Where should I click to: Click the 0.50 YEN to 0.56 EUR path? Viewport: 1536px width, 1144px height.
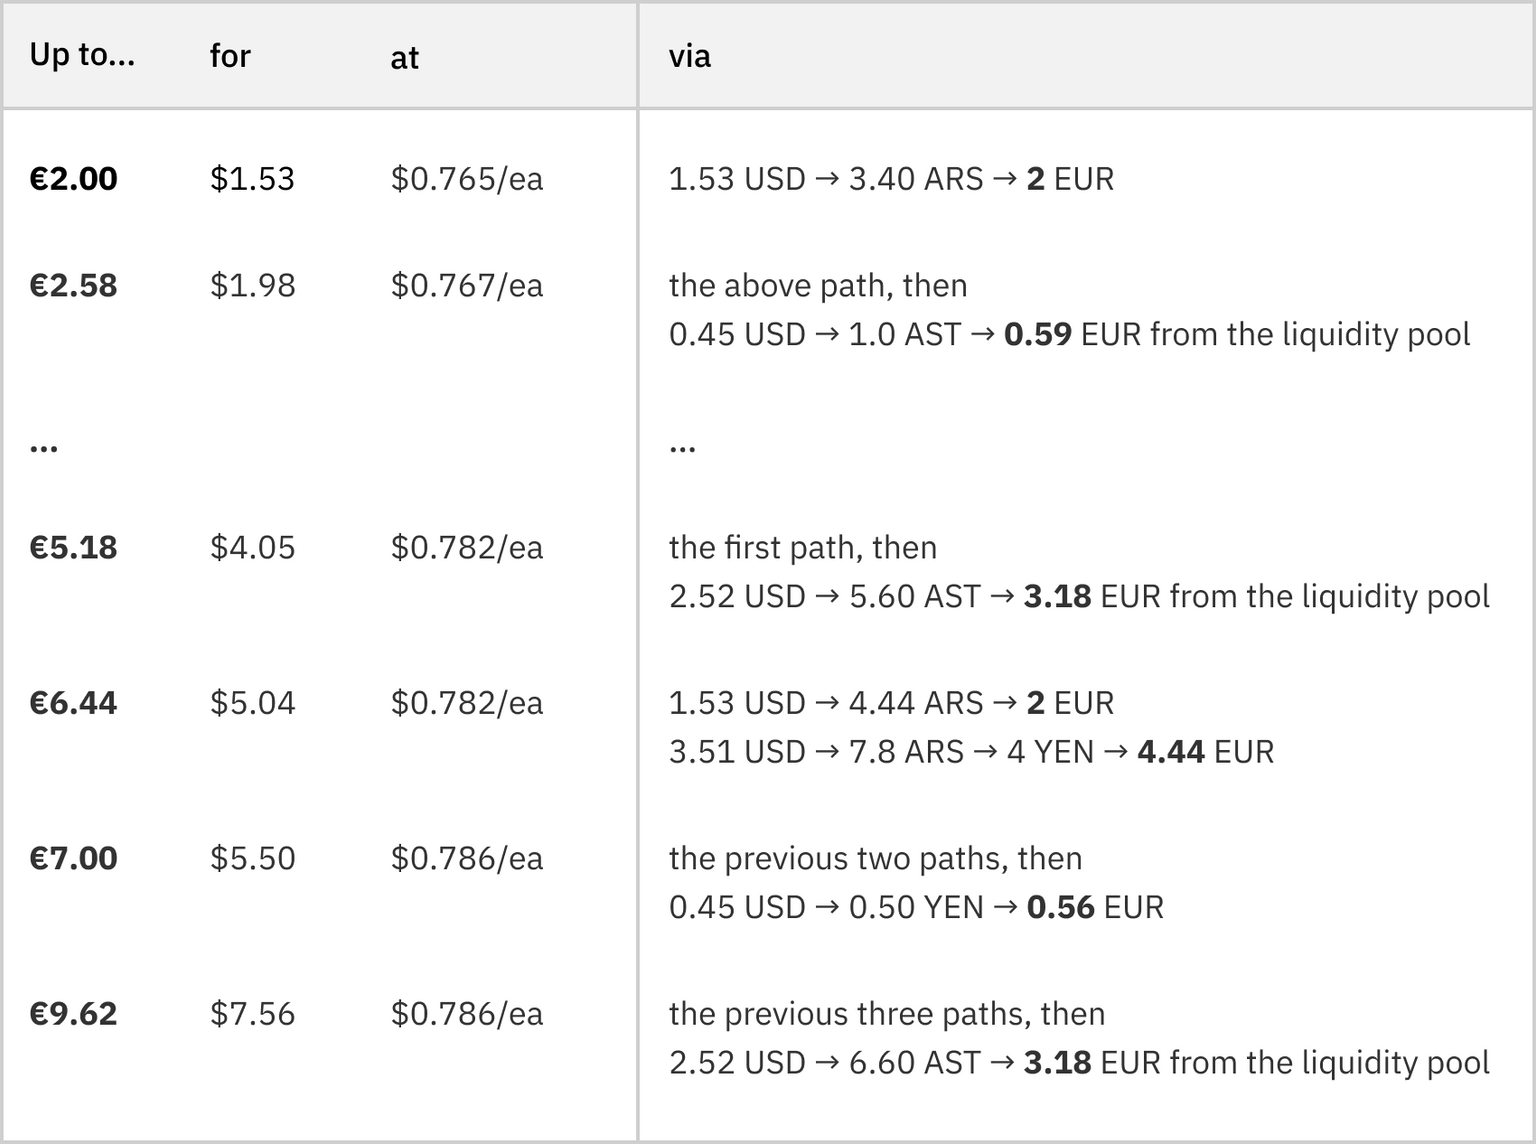click(x=916, y=907)
